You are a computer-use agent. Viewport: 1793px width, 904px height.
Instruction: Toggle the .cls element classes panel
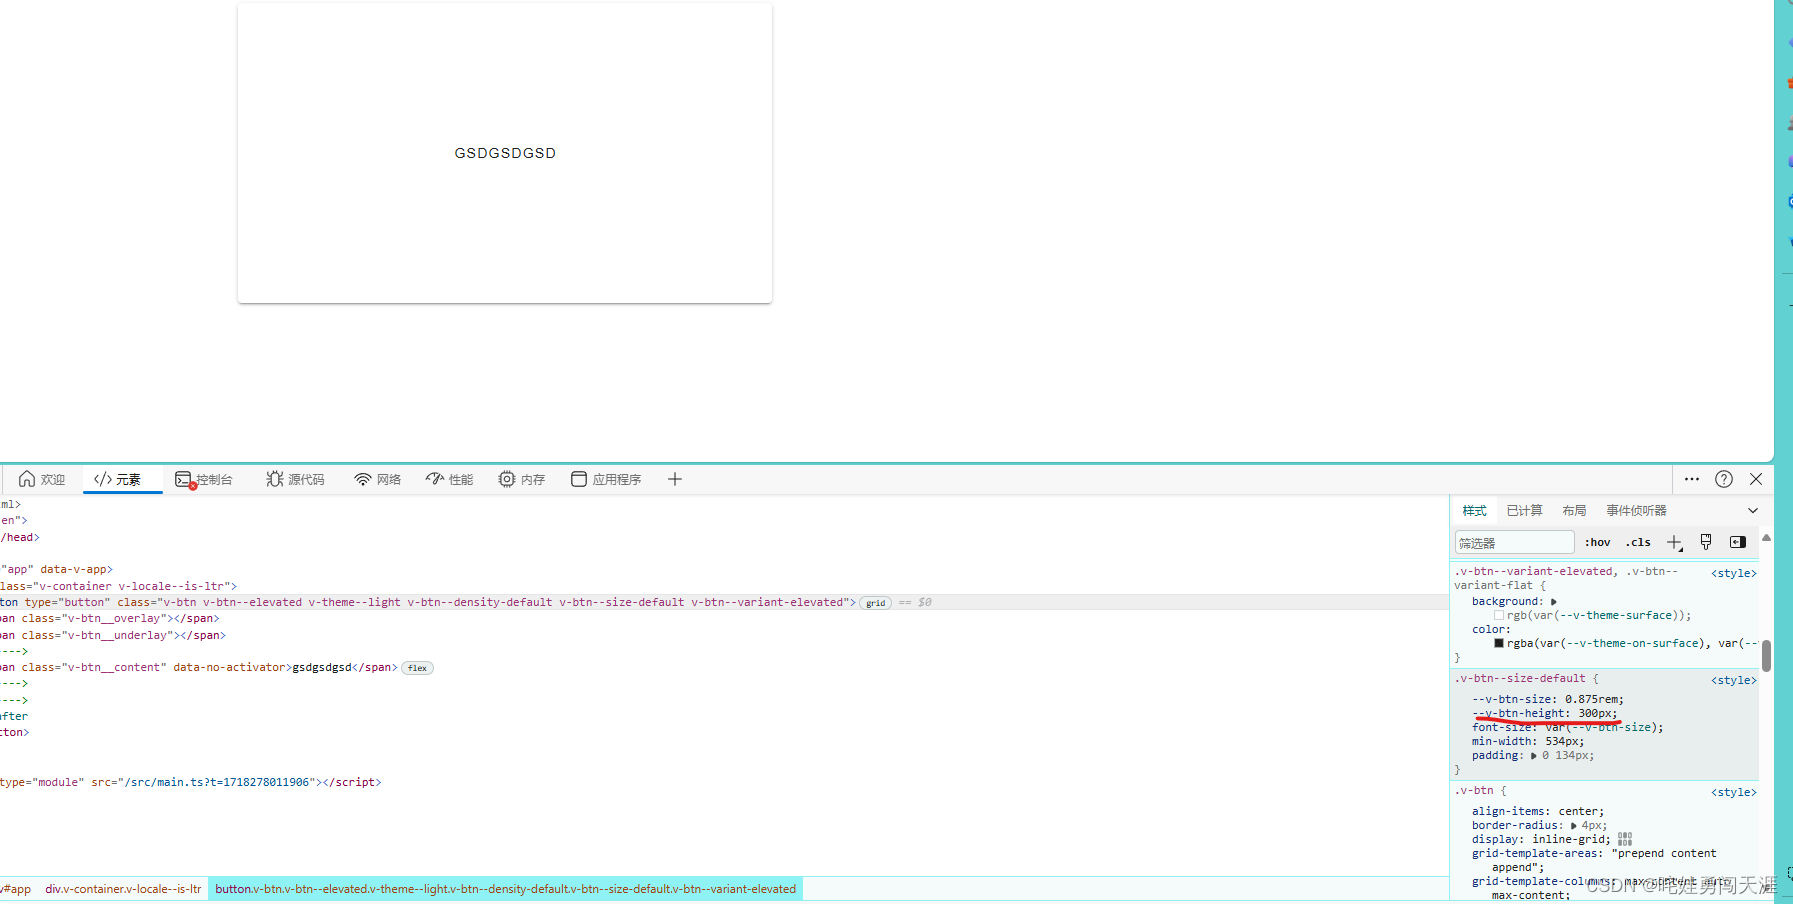tap(1639, 542)
